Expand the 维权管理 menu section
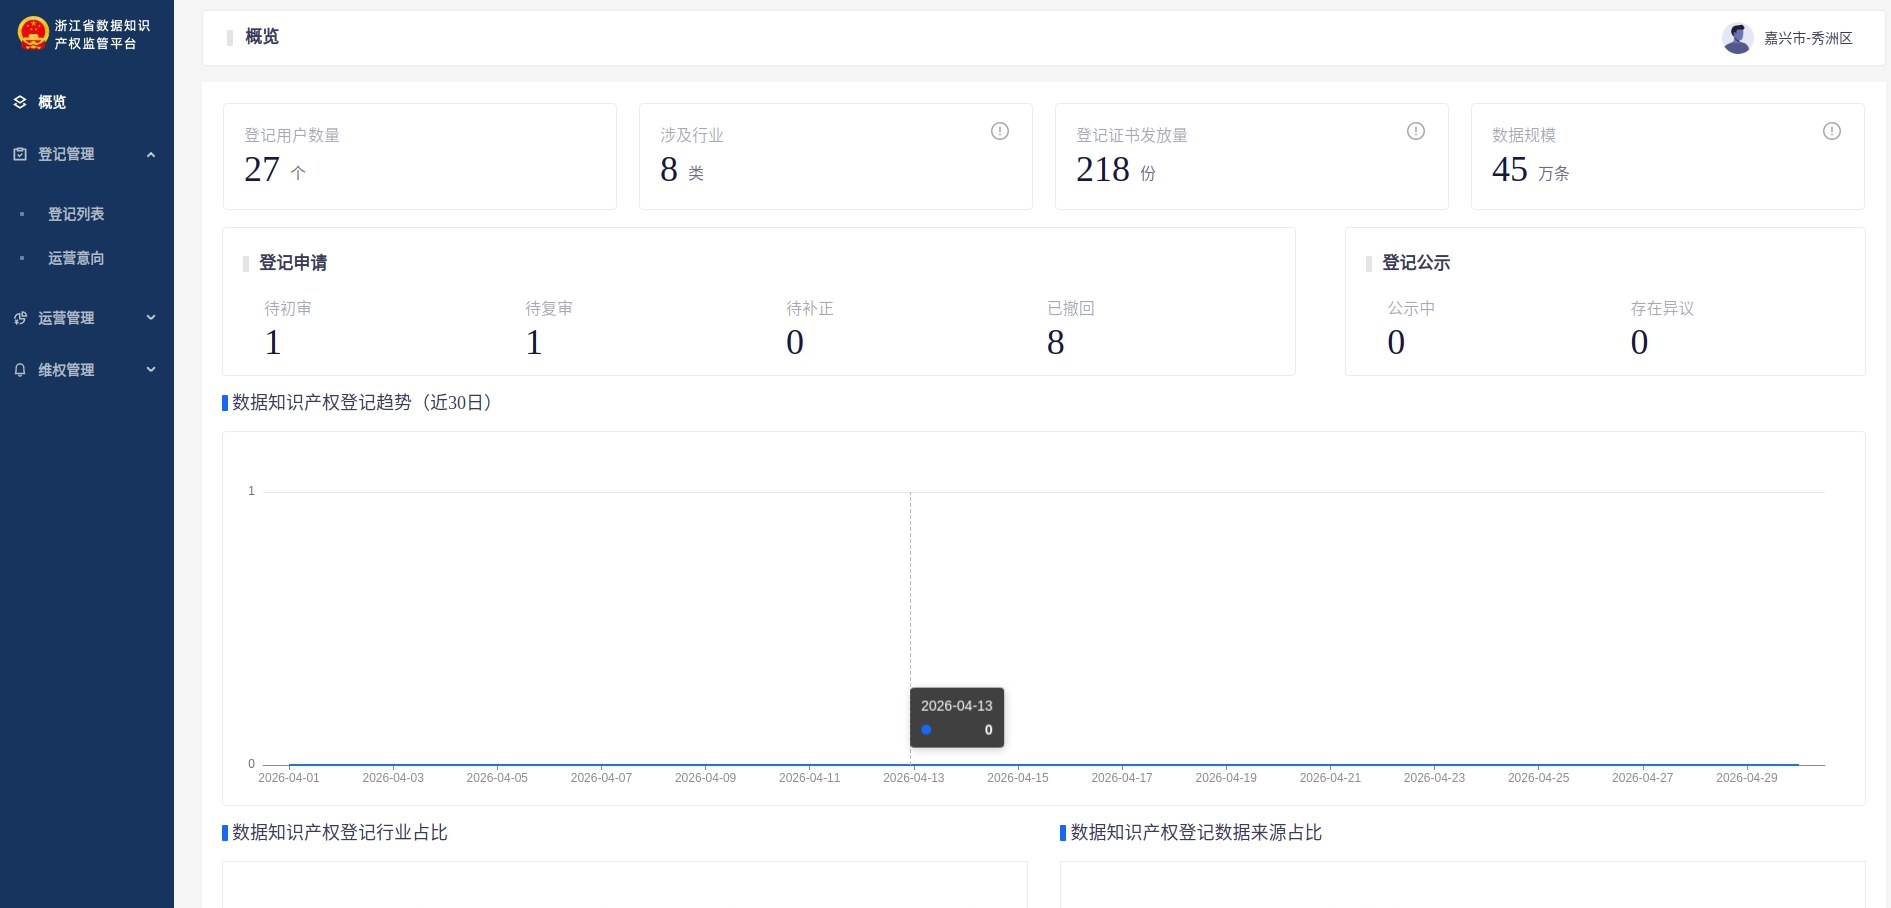The image size is (1891, 908). (151, 370)
